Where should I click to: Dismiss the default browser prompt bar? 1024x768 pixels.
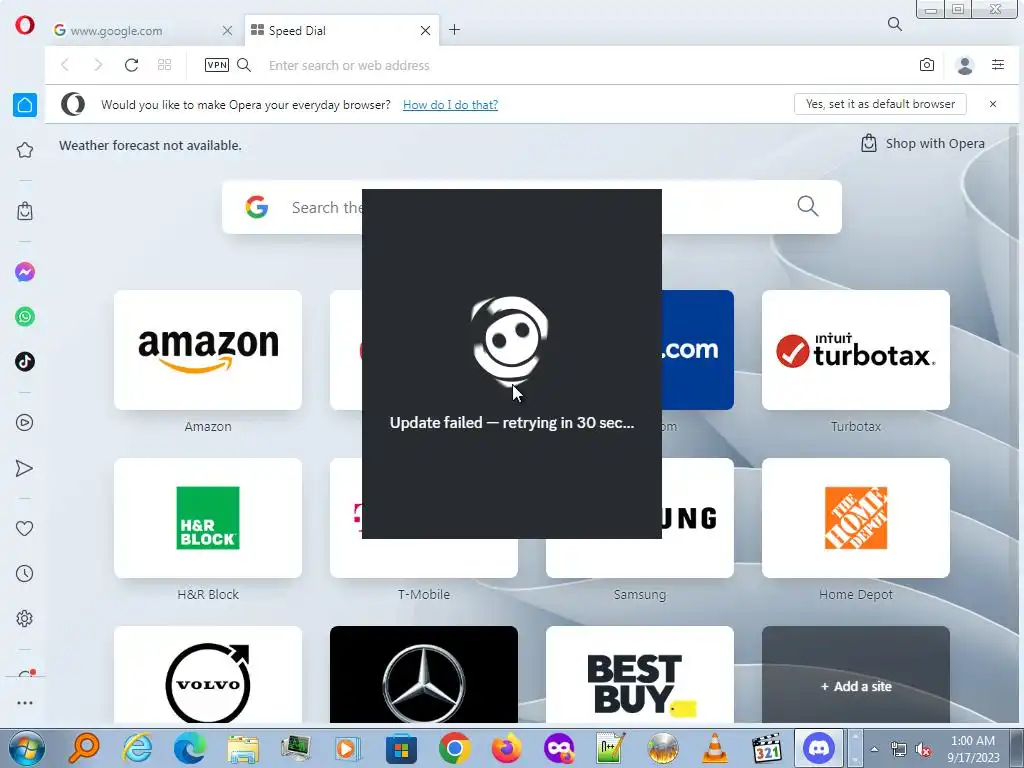pyautogui.click(x=993, y=104)
